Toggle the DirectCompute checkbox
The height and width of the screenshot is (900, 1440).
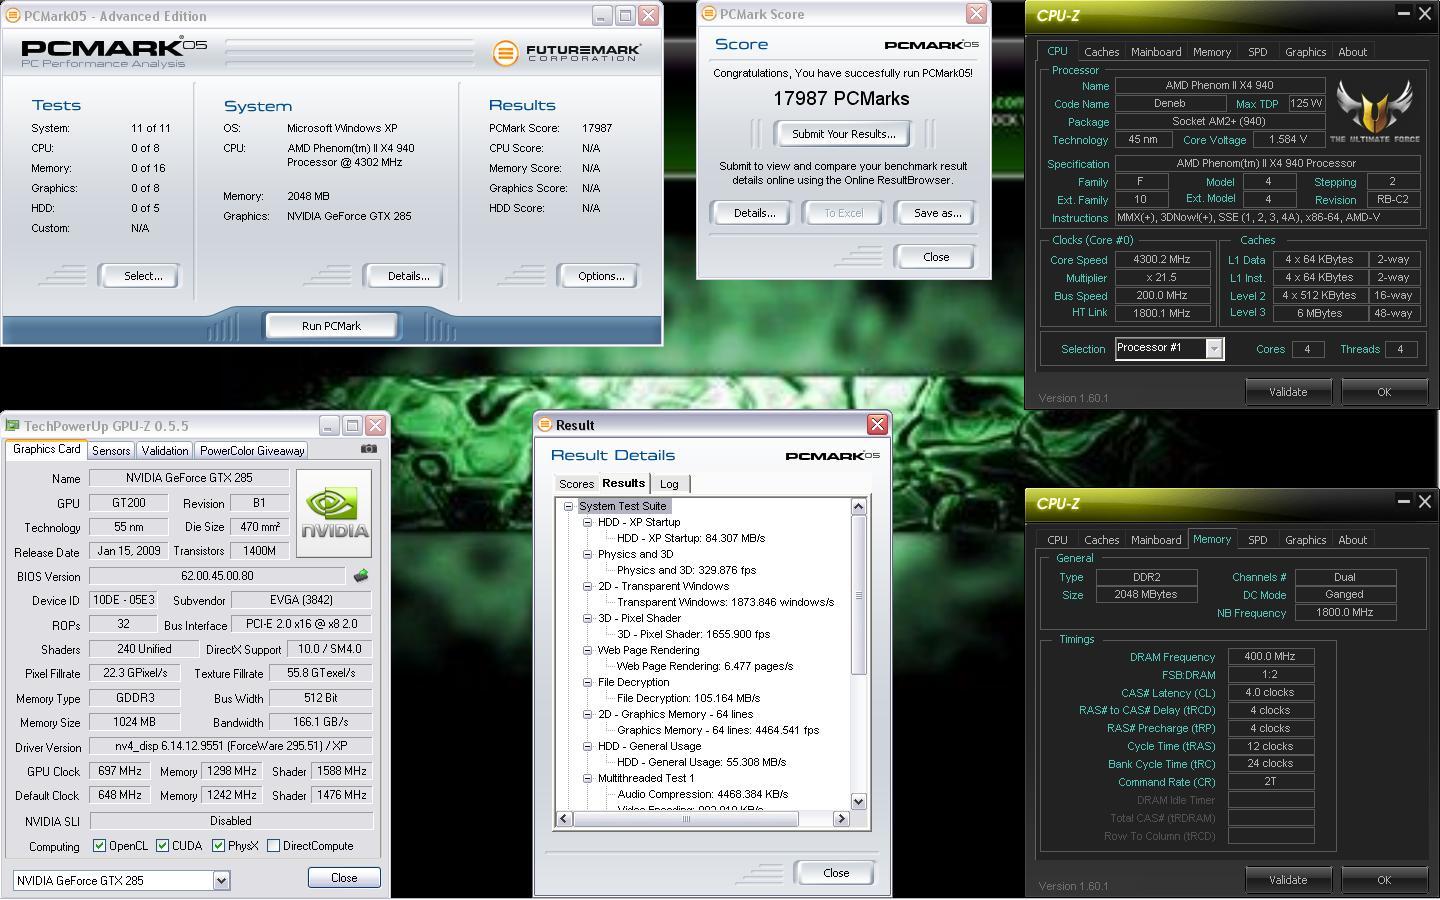pyautogui.click(x=273, y=846)
